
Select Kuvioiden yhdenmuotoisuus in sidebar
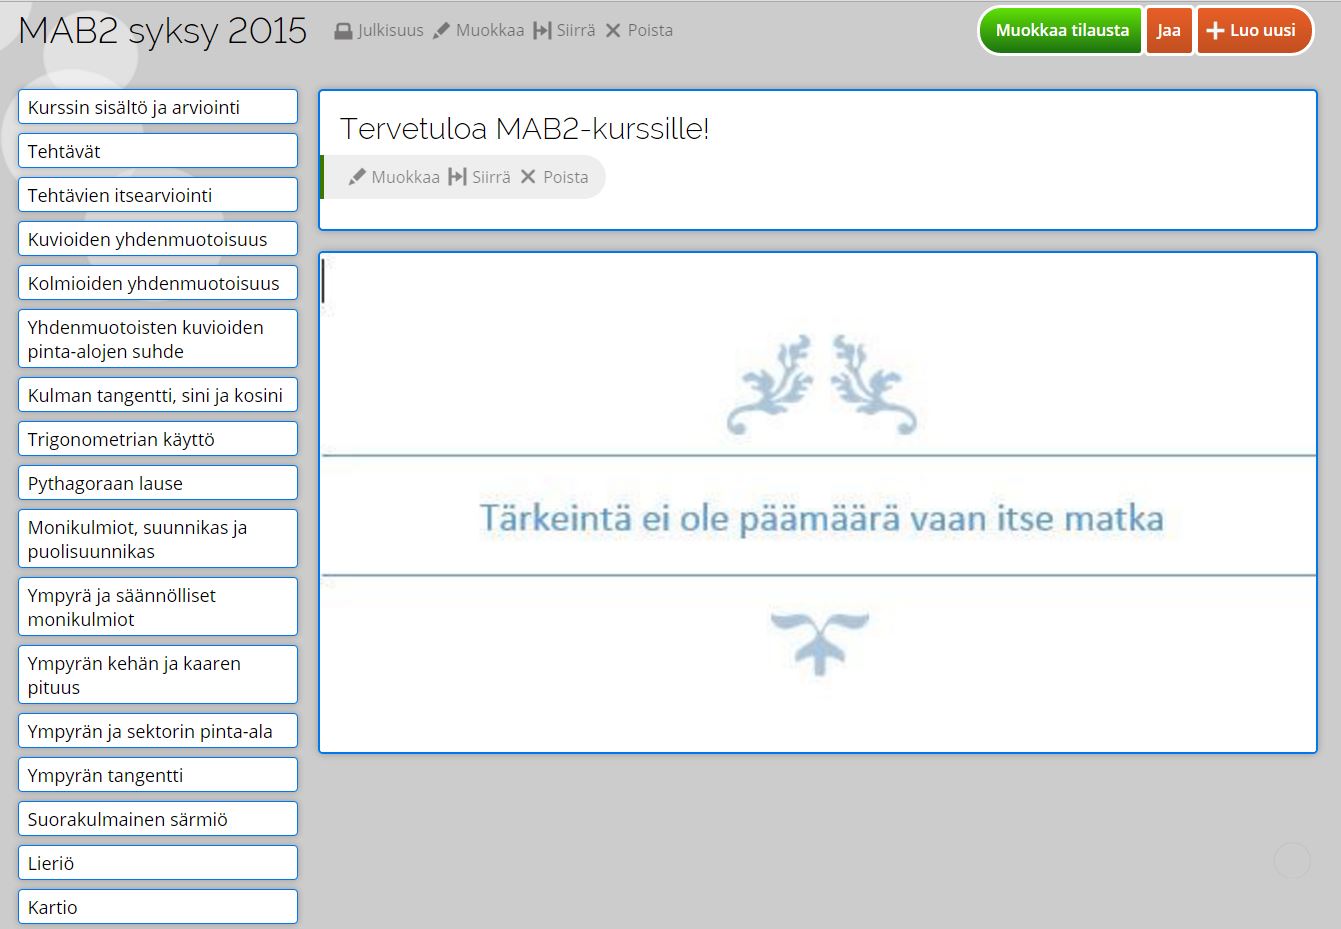click(158, 239)
